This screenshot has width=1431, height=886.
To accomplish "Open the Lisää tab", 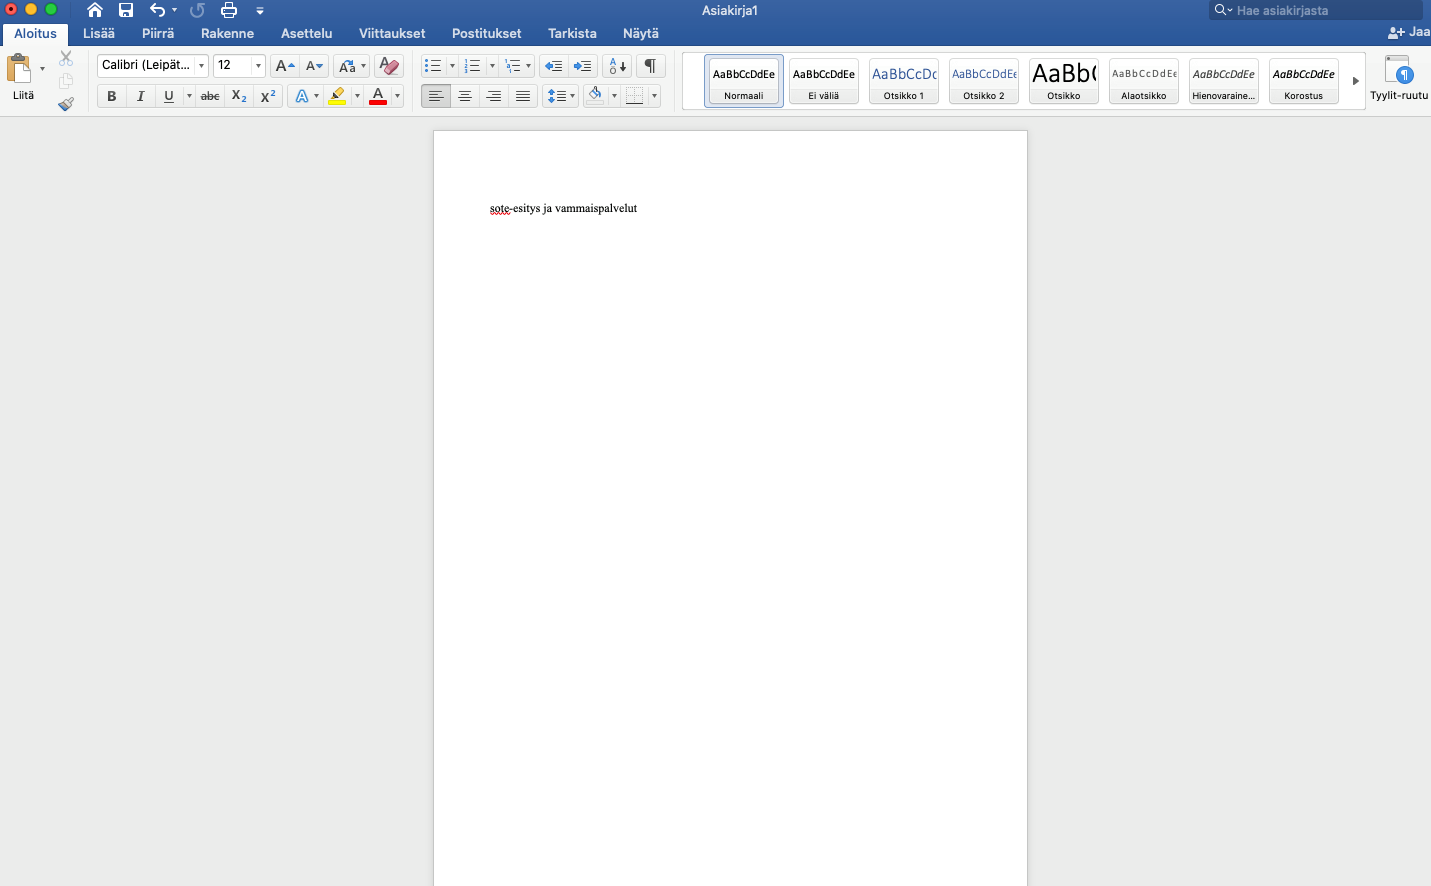I will [99, 33].
